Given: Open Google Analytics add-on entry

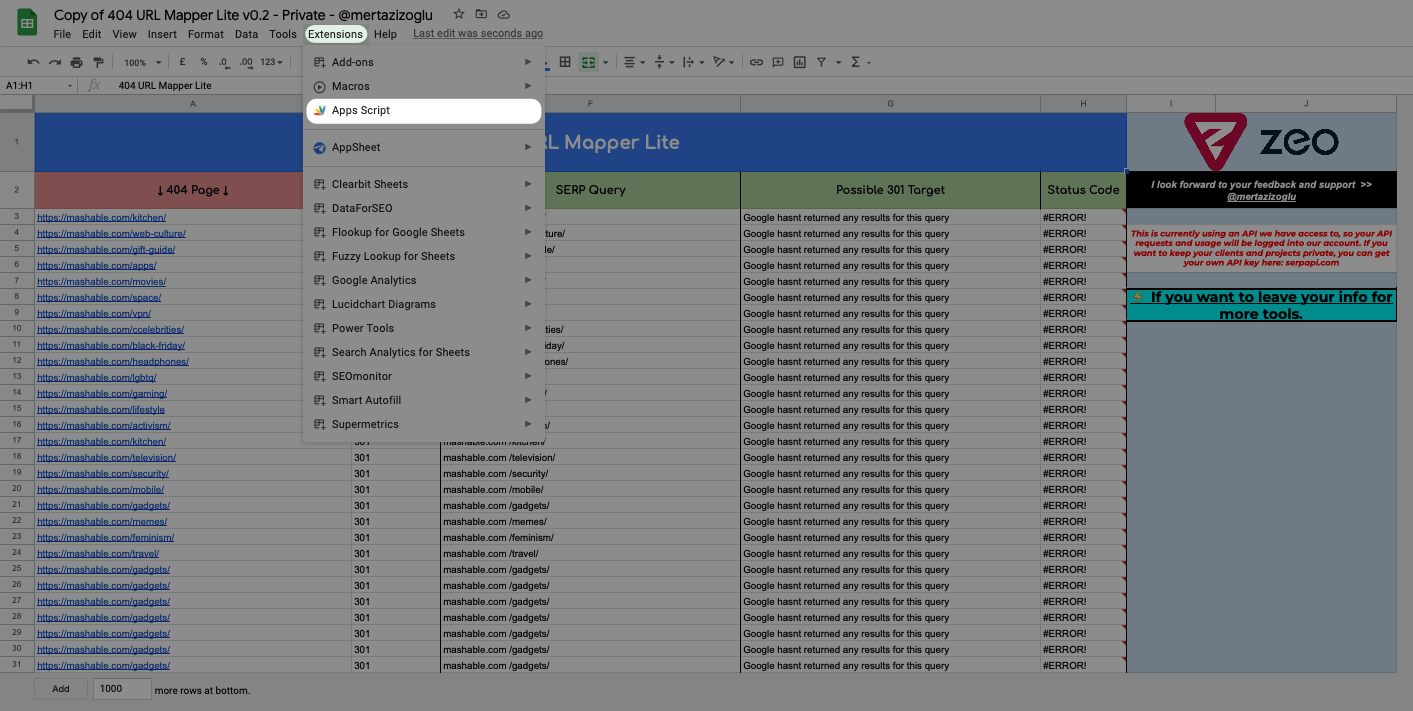Looking at the screenshot, I should 424,280.
